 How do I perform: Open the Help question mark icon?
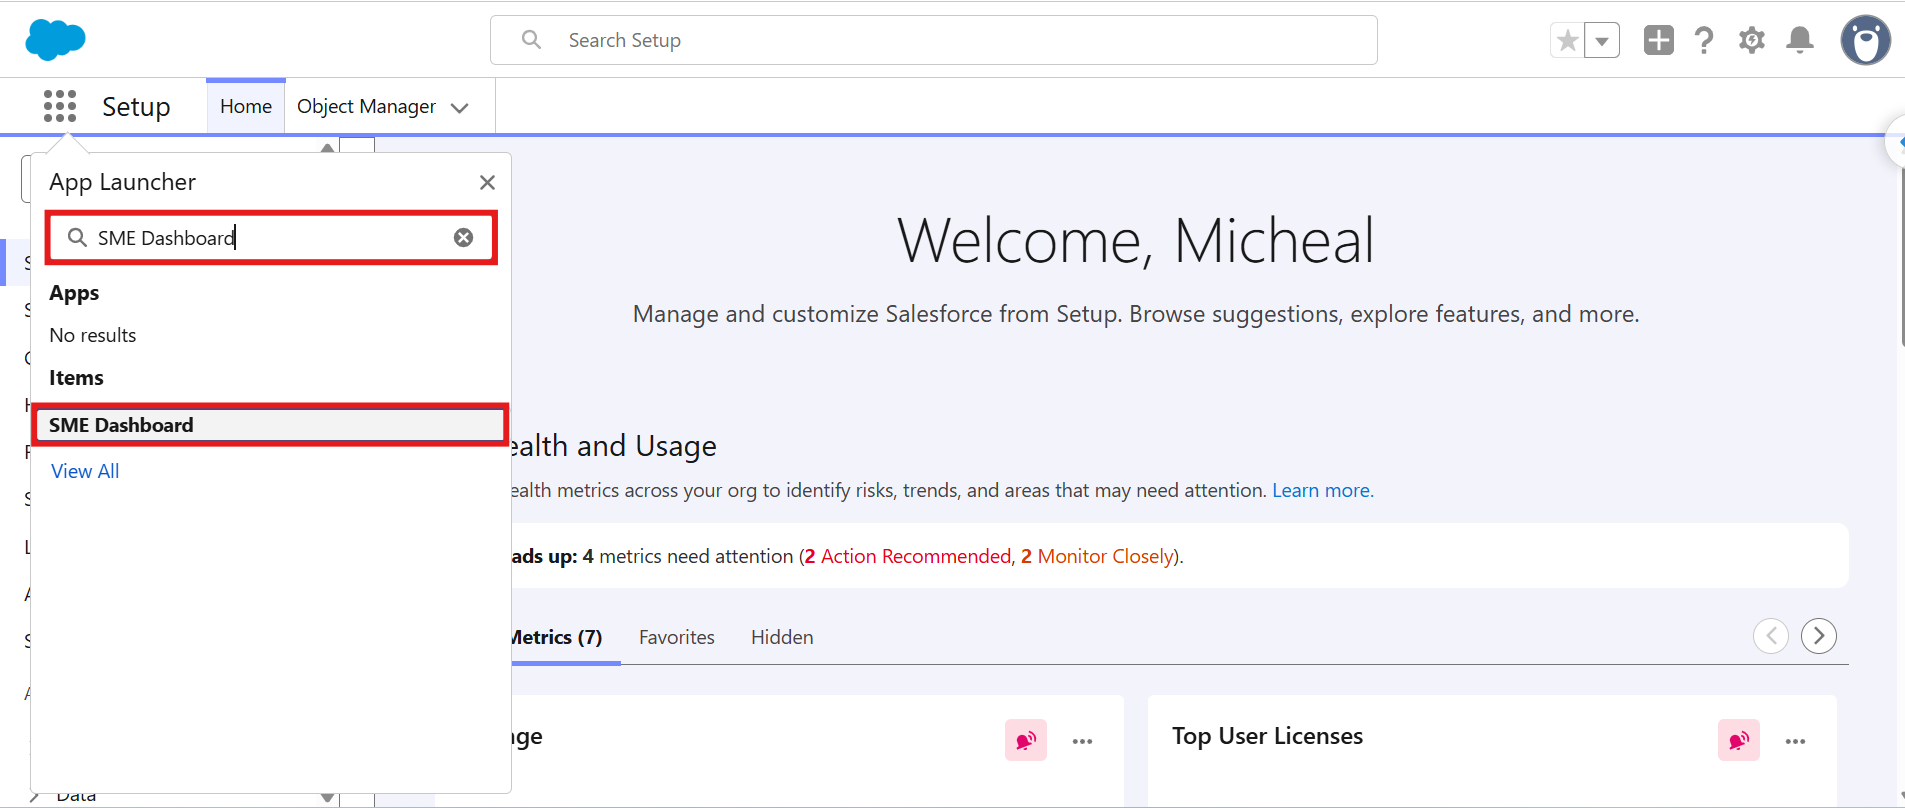tap(1704, 40)
